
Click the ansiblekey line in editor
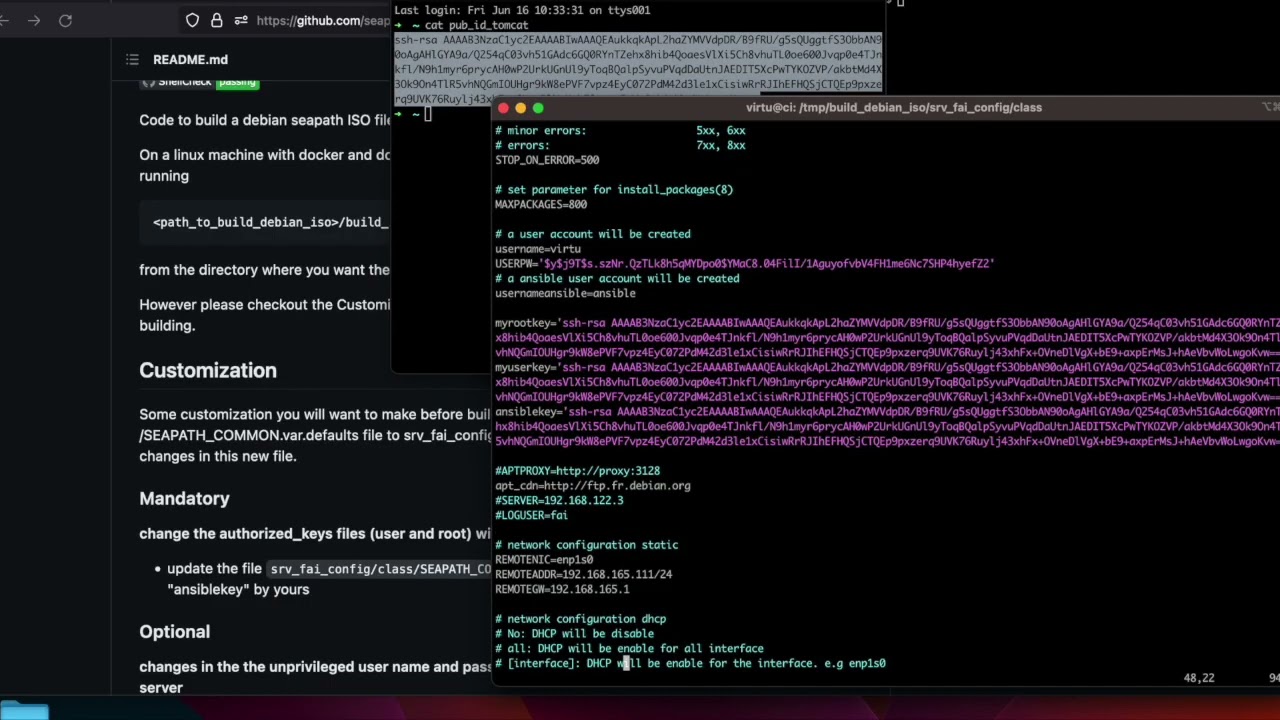pyautogui.click(x=887, y=426)
